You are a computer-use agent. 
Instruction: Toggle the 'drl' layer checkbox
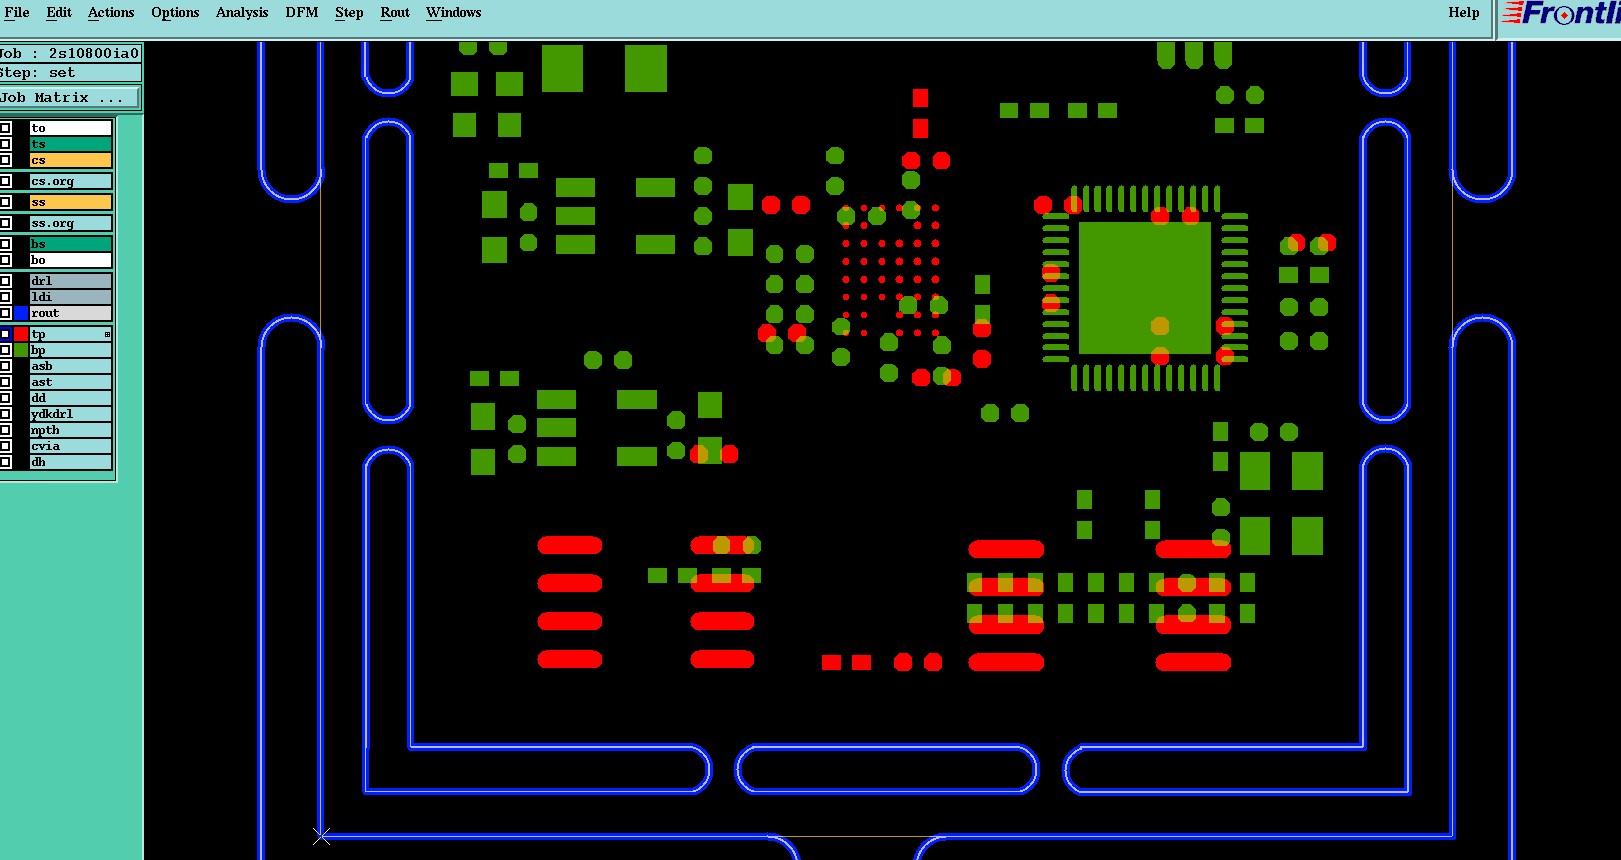coord(5,281)
